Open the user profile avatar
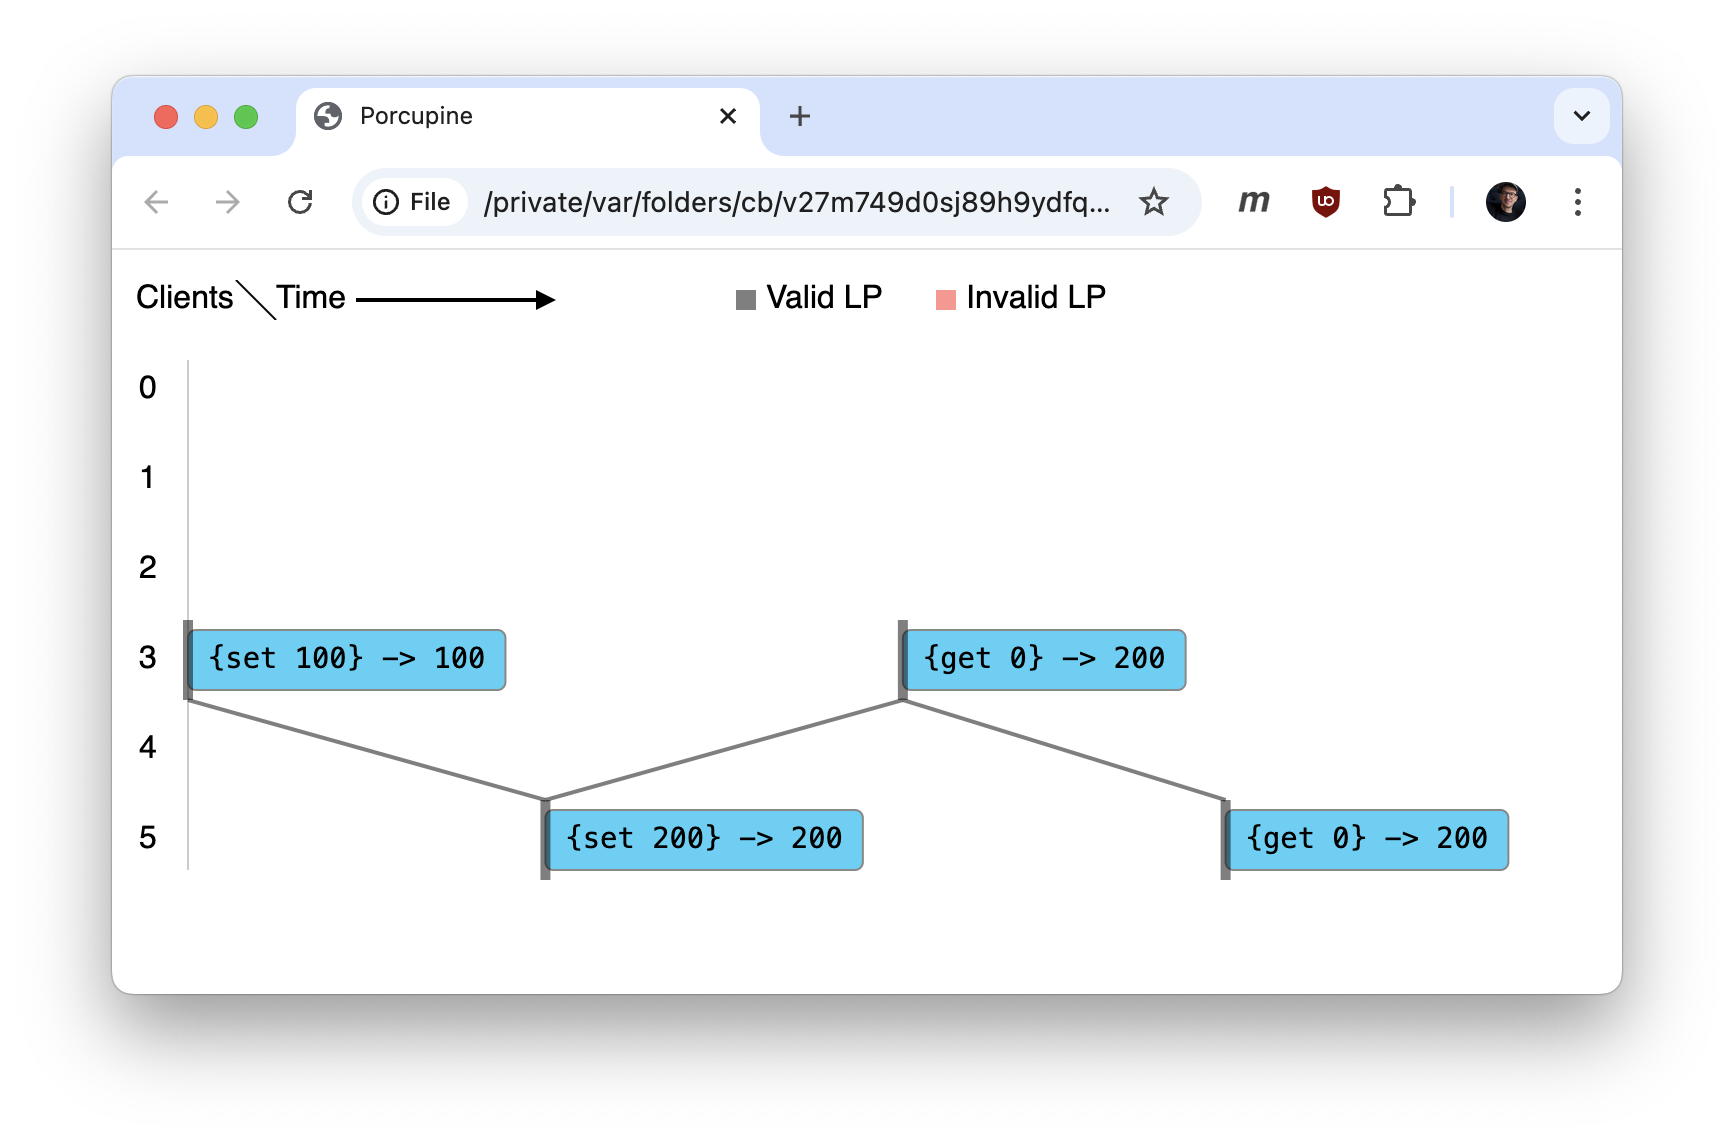The image size is (1734, 1142). (1505, 202)
